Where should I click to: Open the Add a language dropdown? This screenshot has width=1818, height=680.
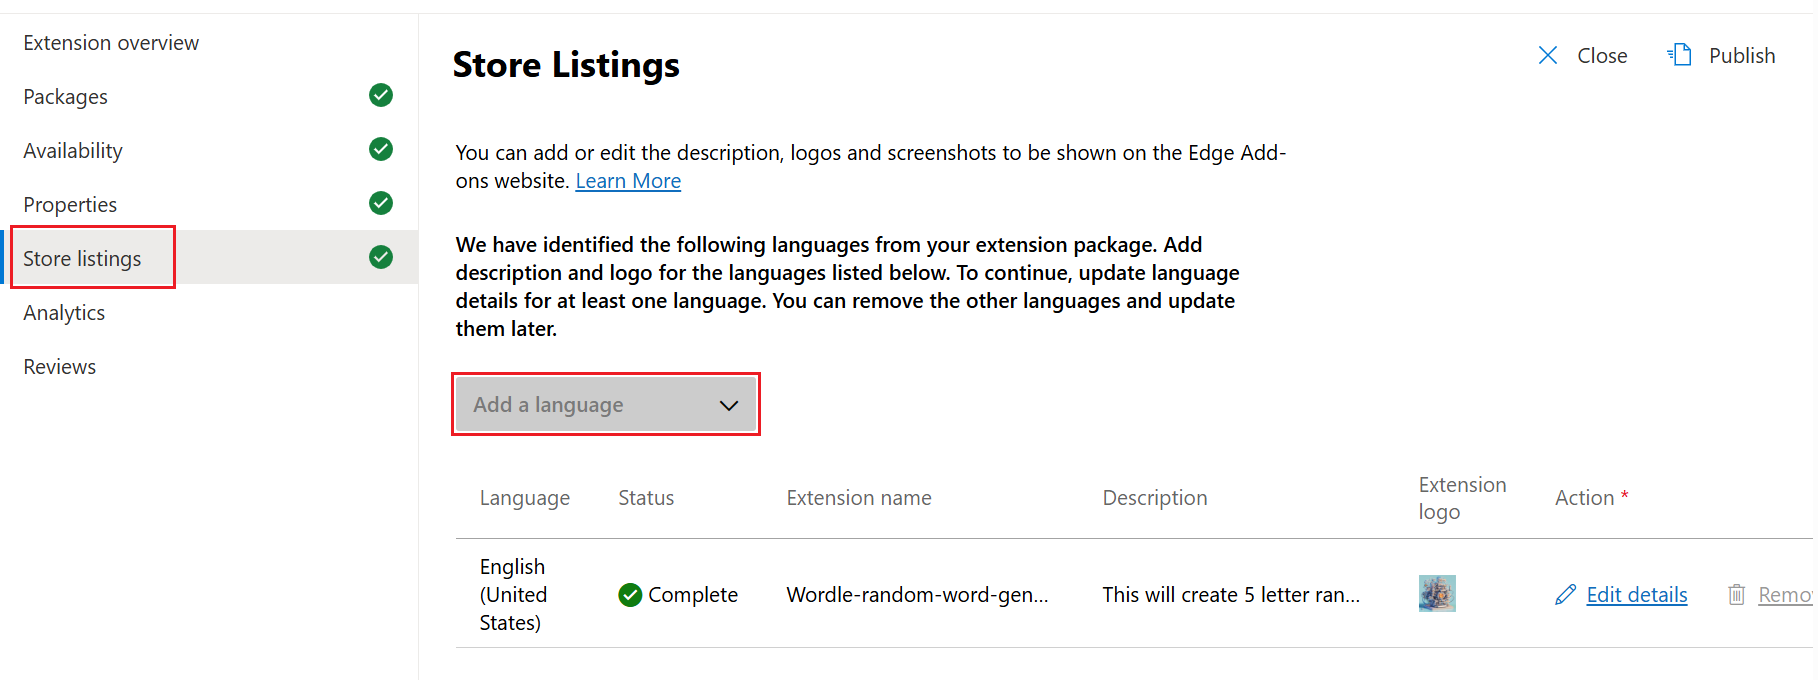tap(606, 405)
